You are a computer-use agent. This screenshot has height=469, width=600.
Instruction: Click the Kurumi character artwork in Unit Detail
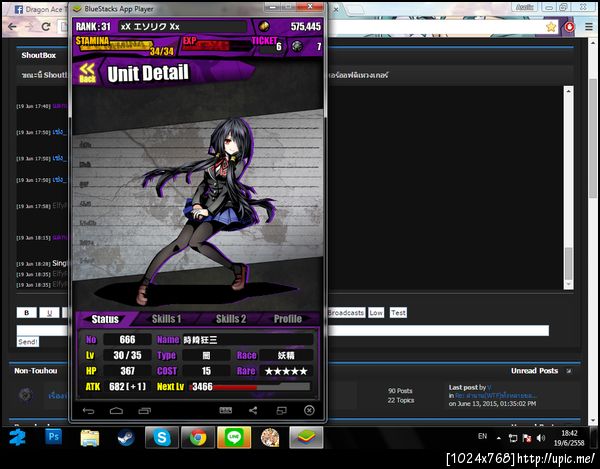[207, 210]
